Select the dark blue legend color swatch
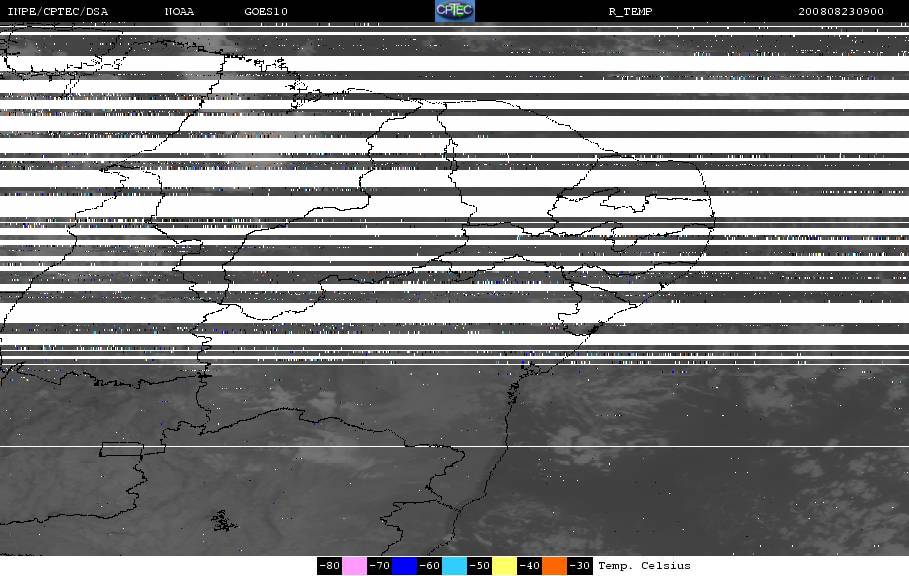 point(405,566)
